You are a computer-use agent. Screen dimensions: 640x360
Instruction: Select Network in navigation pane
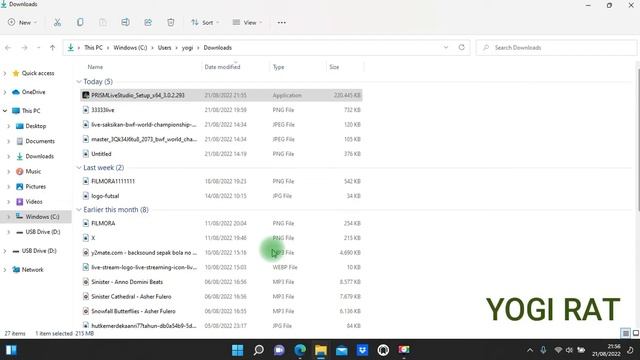click(x=32, y=270)
